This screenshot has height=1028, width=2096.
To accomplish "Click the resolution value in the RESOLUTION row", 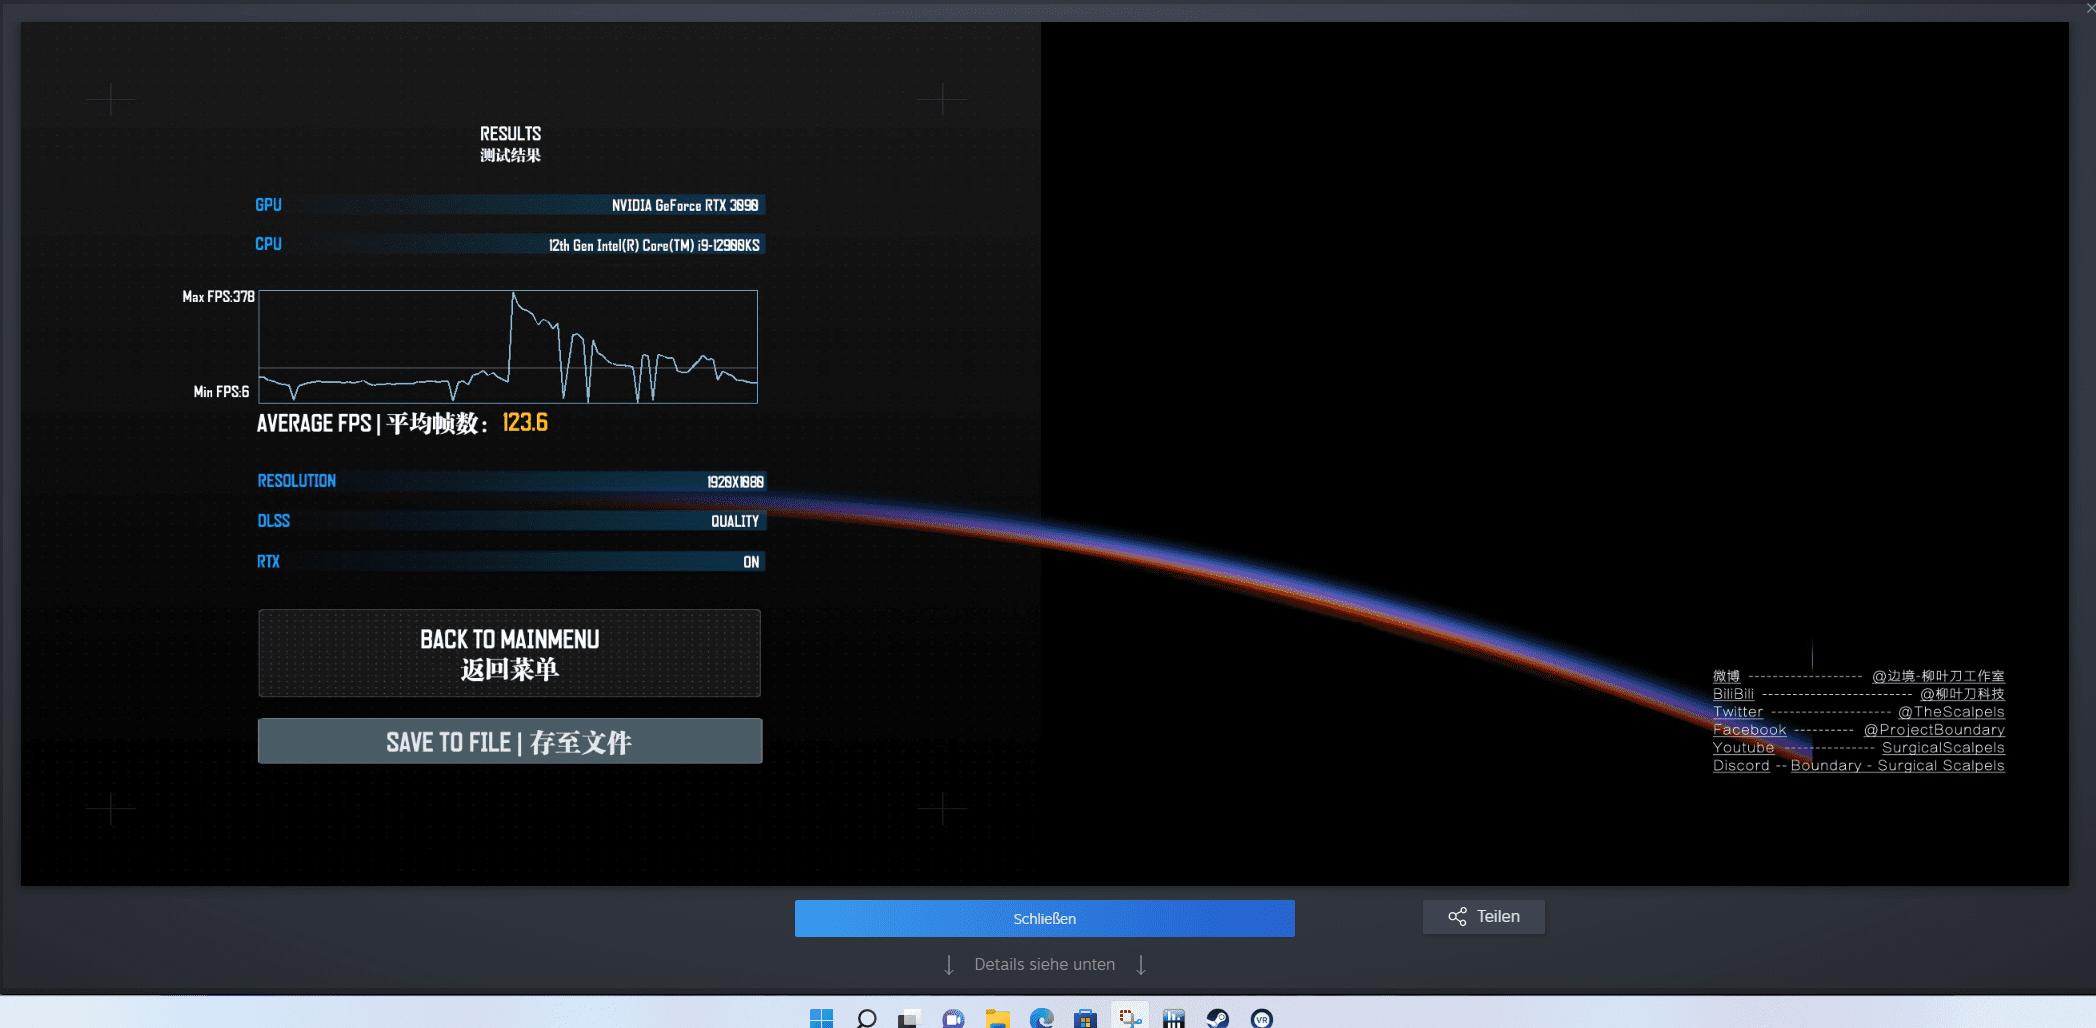I will point(735,482).
